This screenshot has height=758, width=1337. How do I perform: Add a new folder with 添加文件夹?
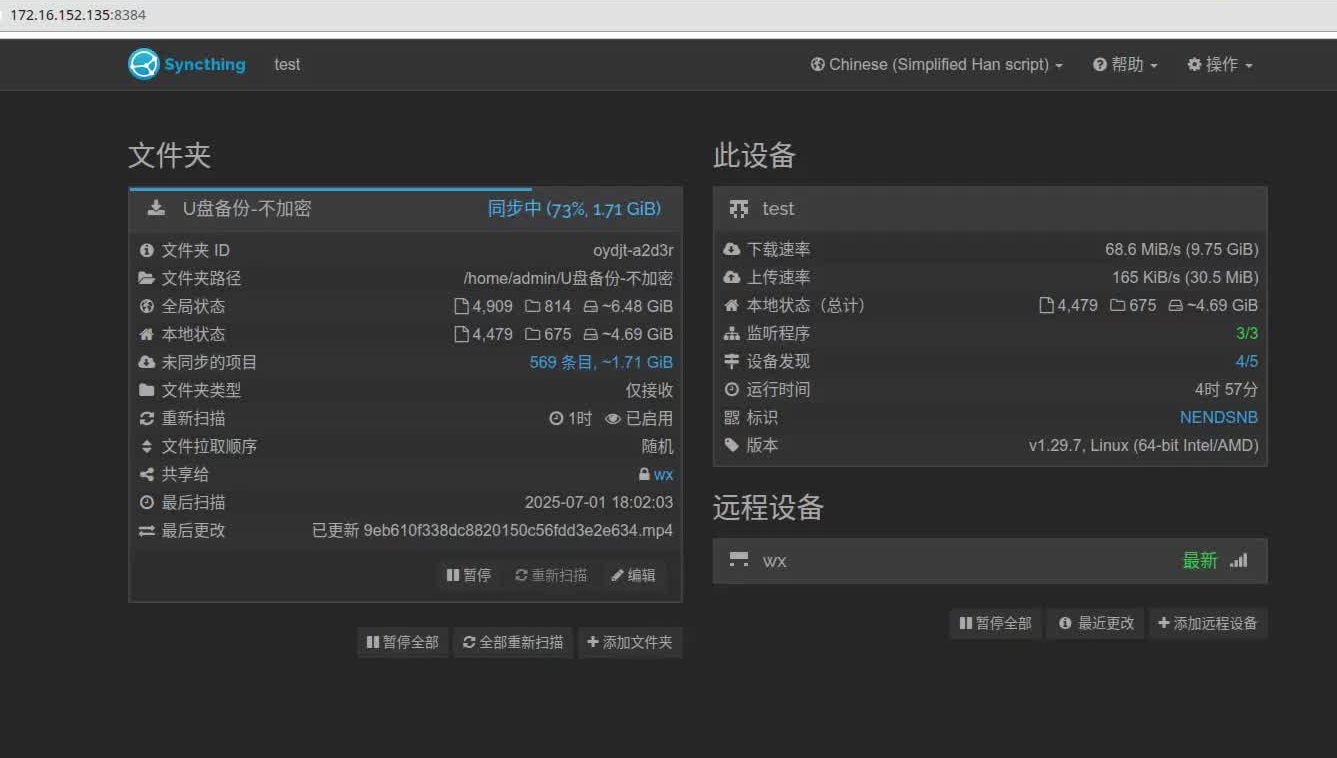[x=630, y=642]
